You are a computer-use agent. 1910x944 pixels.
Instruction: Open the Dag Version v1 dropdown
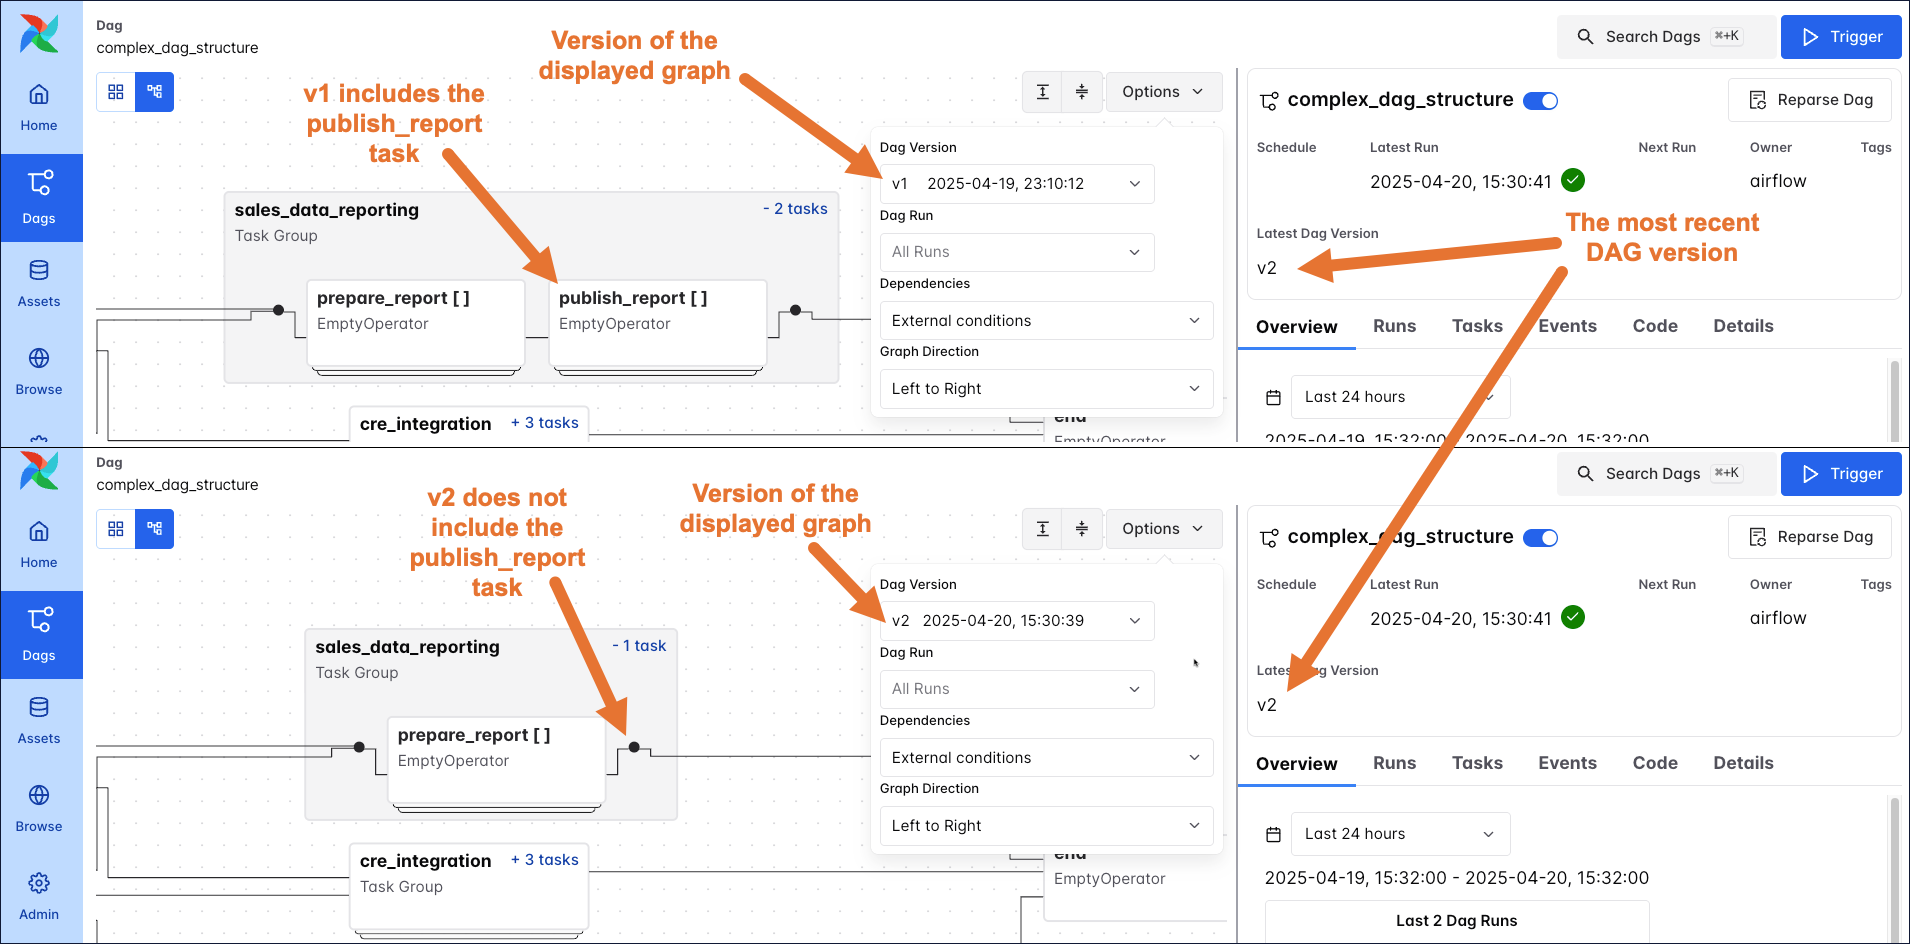[1016, 183]
